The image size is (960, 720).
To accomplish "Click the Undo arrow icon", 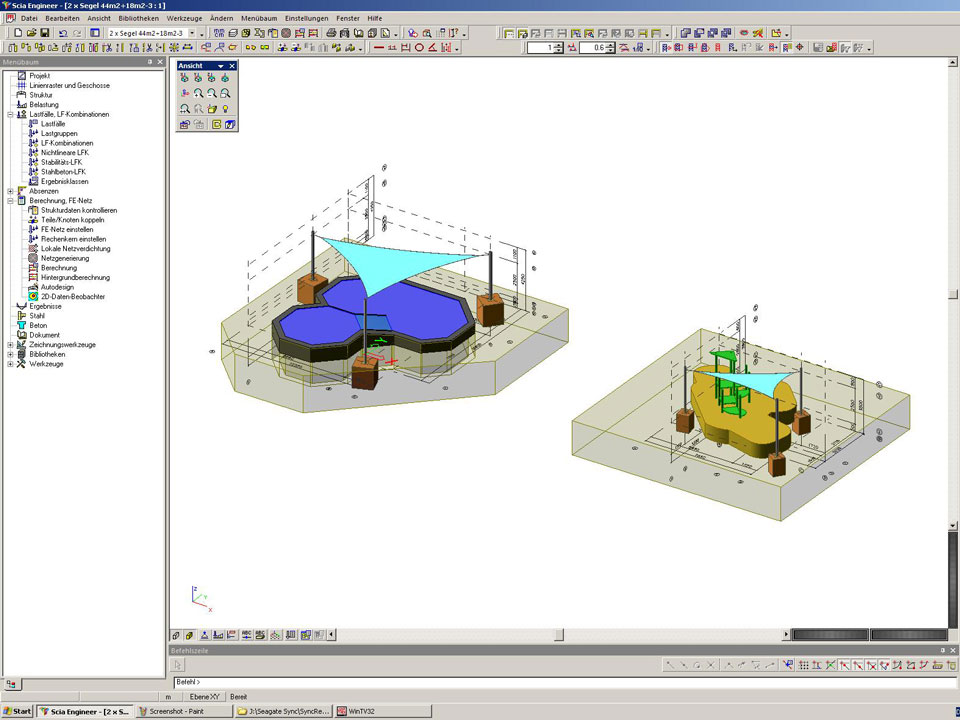I will (63, 33).
